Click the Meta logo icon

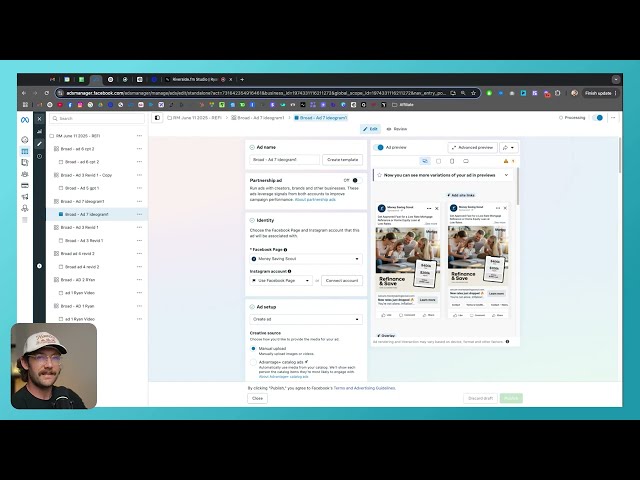pyautogui.click(x=25, y=119)
